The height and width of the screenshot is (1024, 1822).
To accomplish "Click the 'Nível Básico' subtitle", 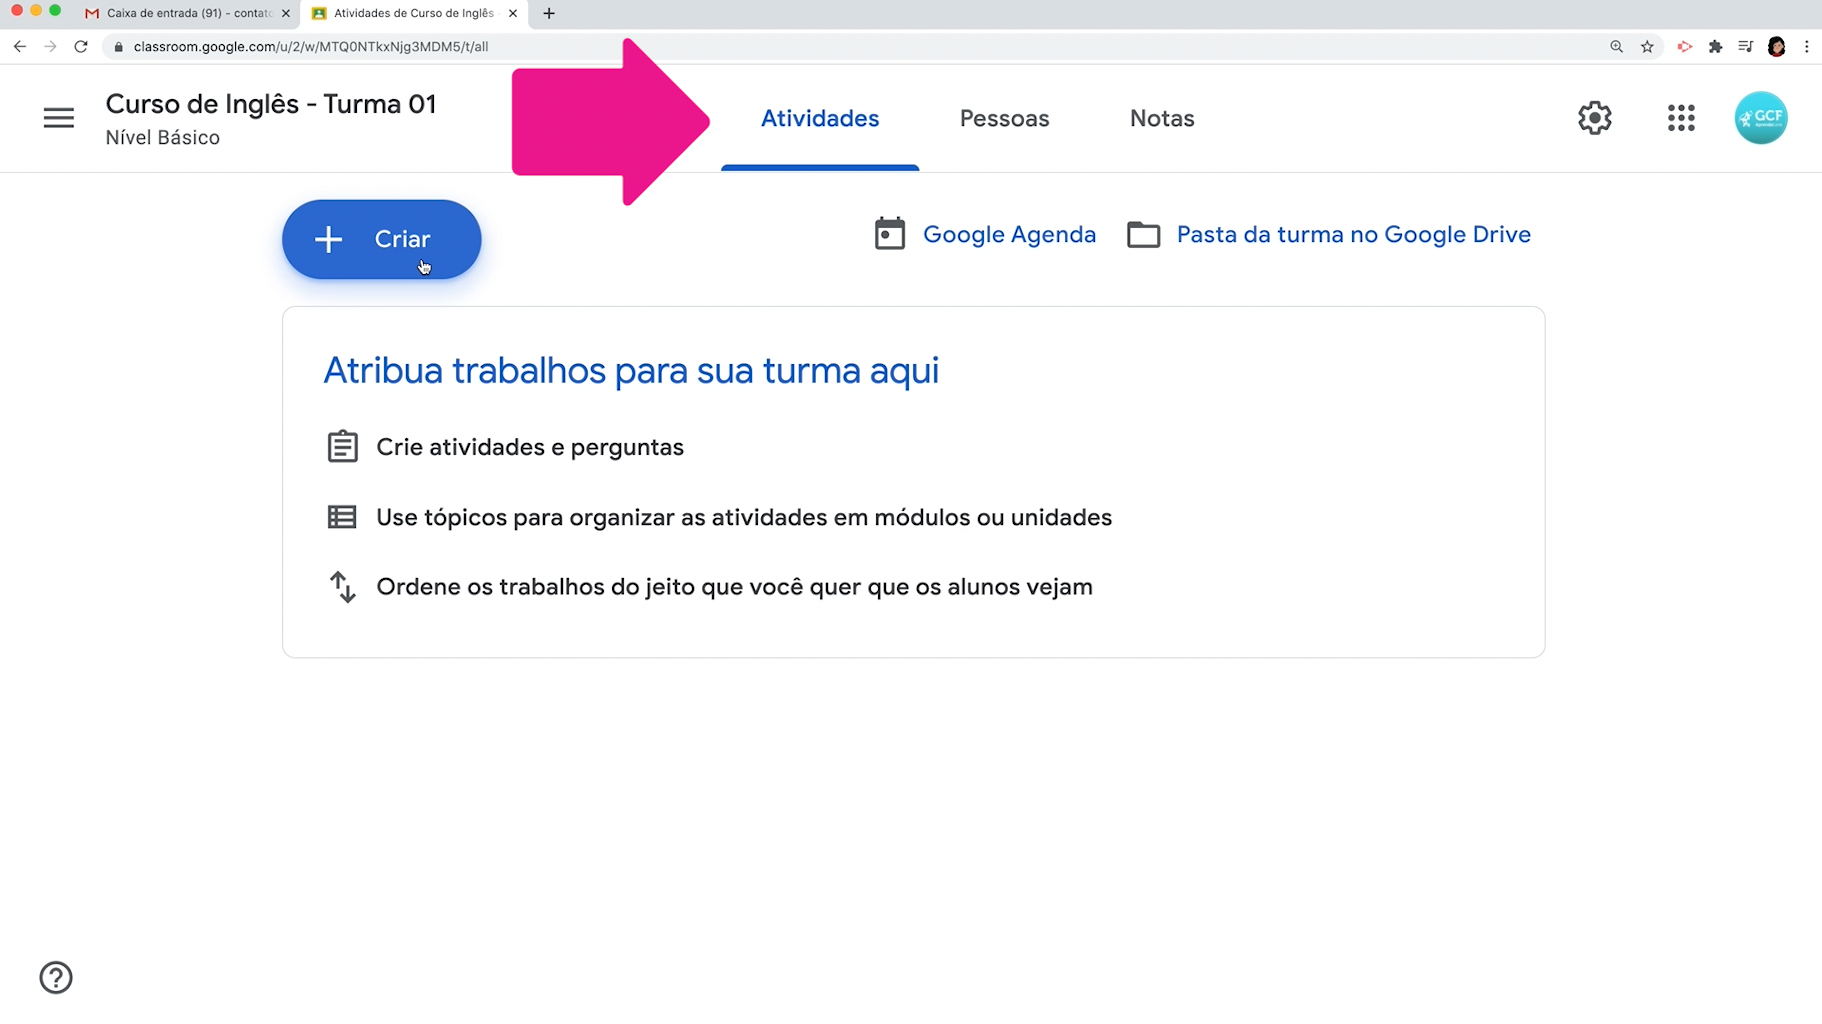I will pyautogui.click(x=163, y=138).
